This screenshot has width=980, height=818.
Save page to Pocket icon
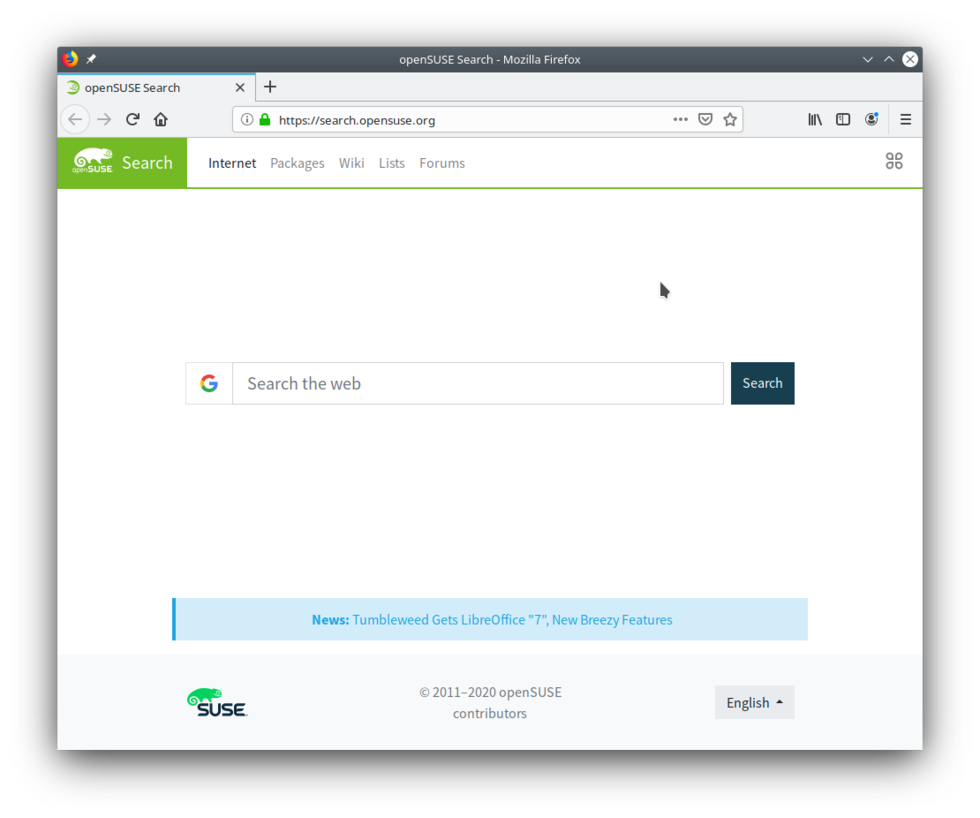point(705,119)
